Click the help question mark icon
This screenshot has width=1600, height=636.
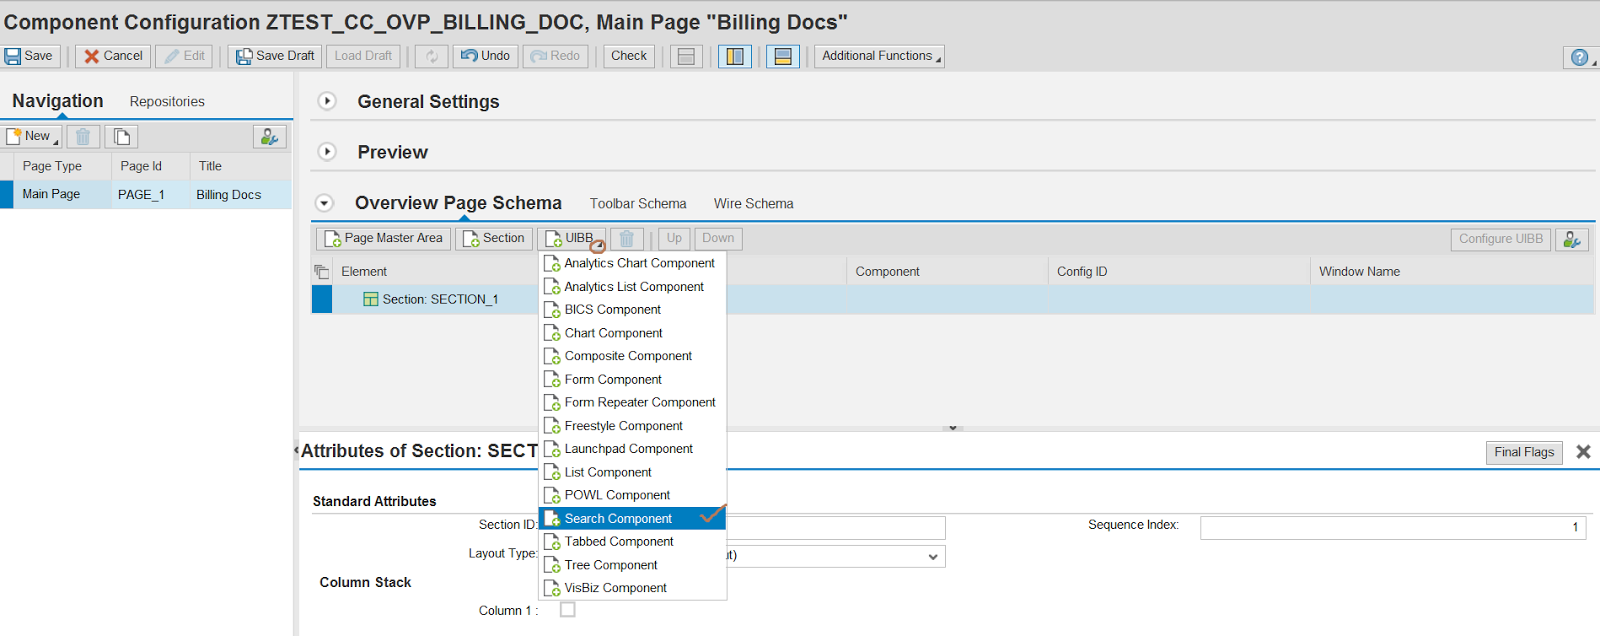[x=1579, y=58]
